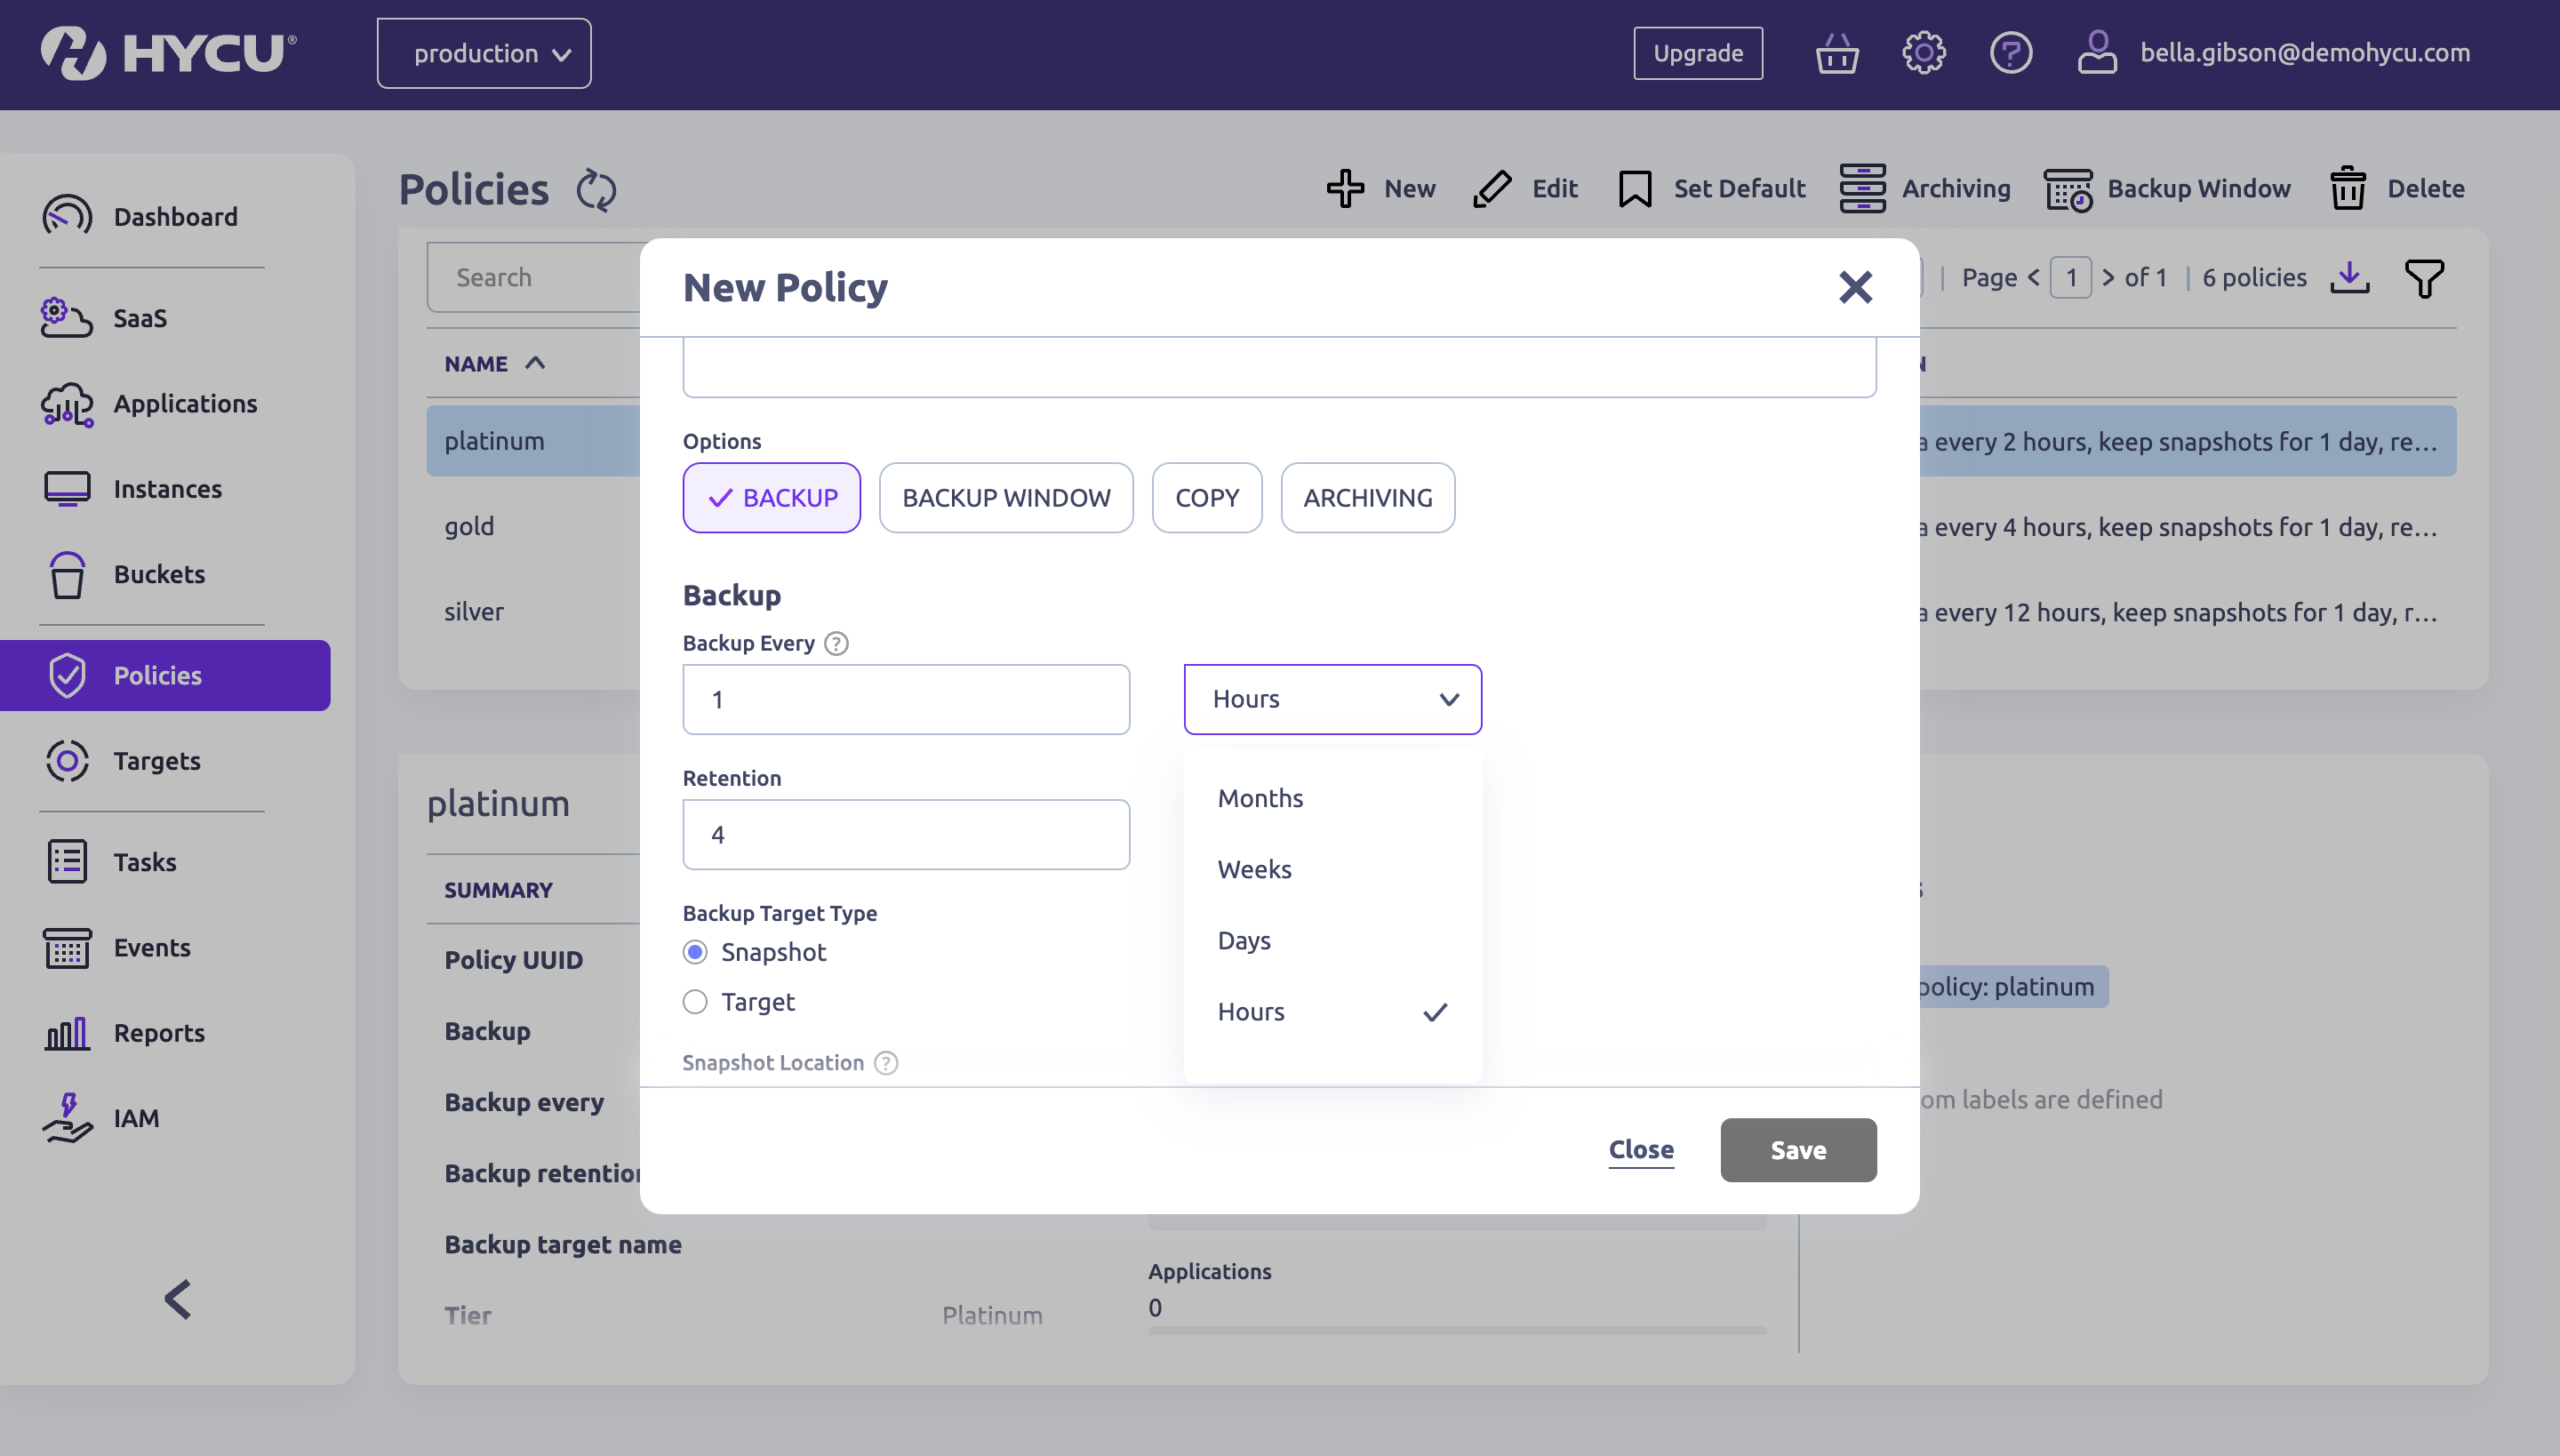Switch to the SUMMARY tab
This screenshot has width=2560, height=1456.
(498, 888)
